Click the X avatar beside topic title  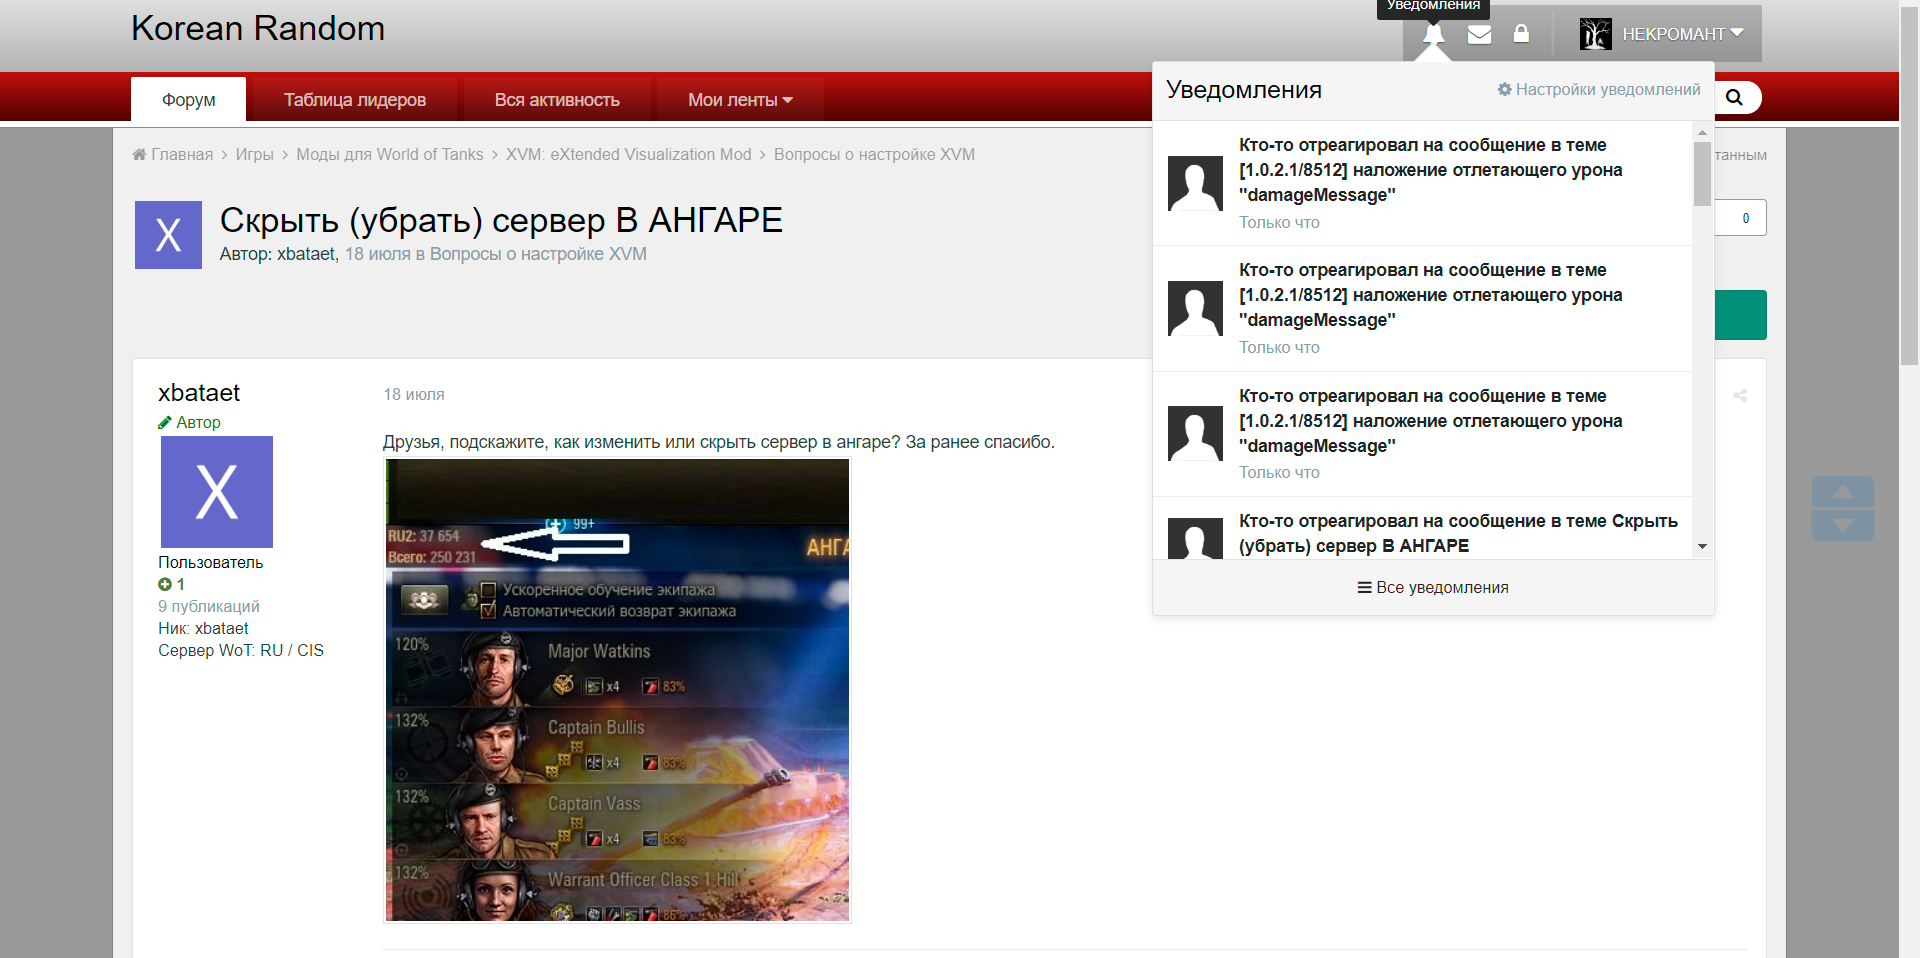[x=168, y=235]
